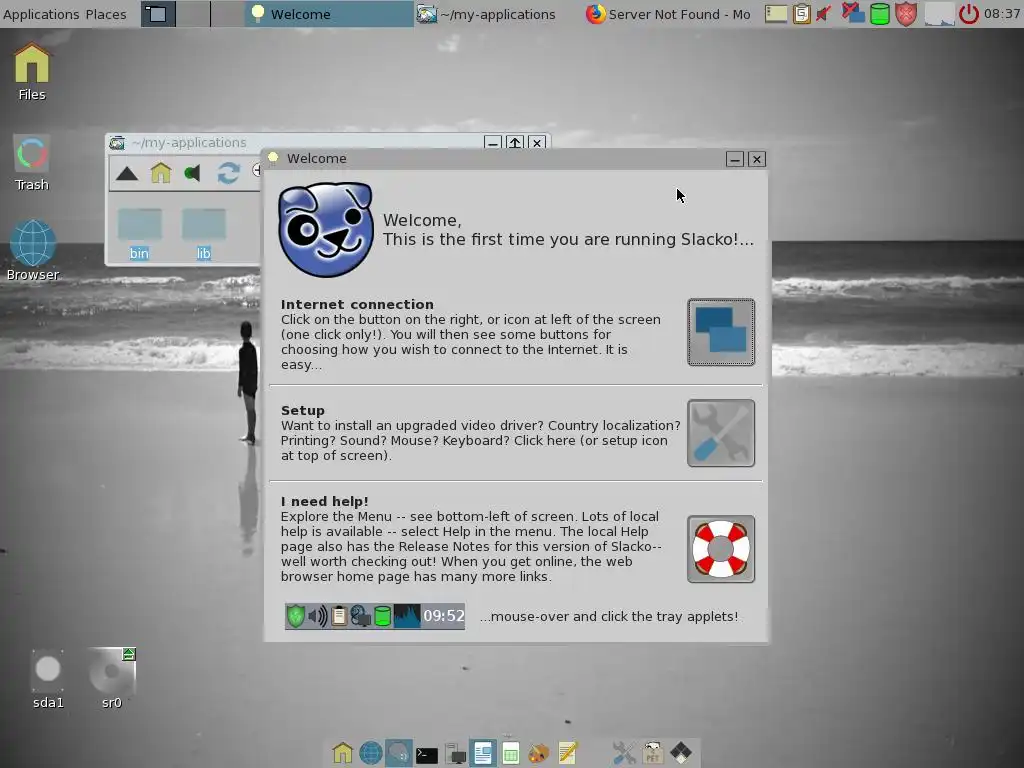Open the PET package manager in the dock
This screenshot has width=1024, height=768.
(x=652, y=753)
